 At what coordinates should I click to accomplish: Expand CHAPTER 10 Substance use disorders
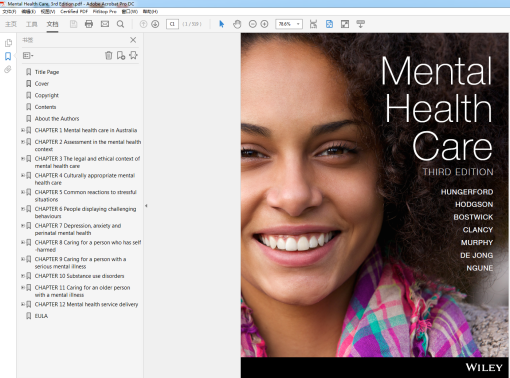point(23,276)
